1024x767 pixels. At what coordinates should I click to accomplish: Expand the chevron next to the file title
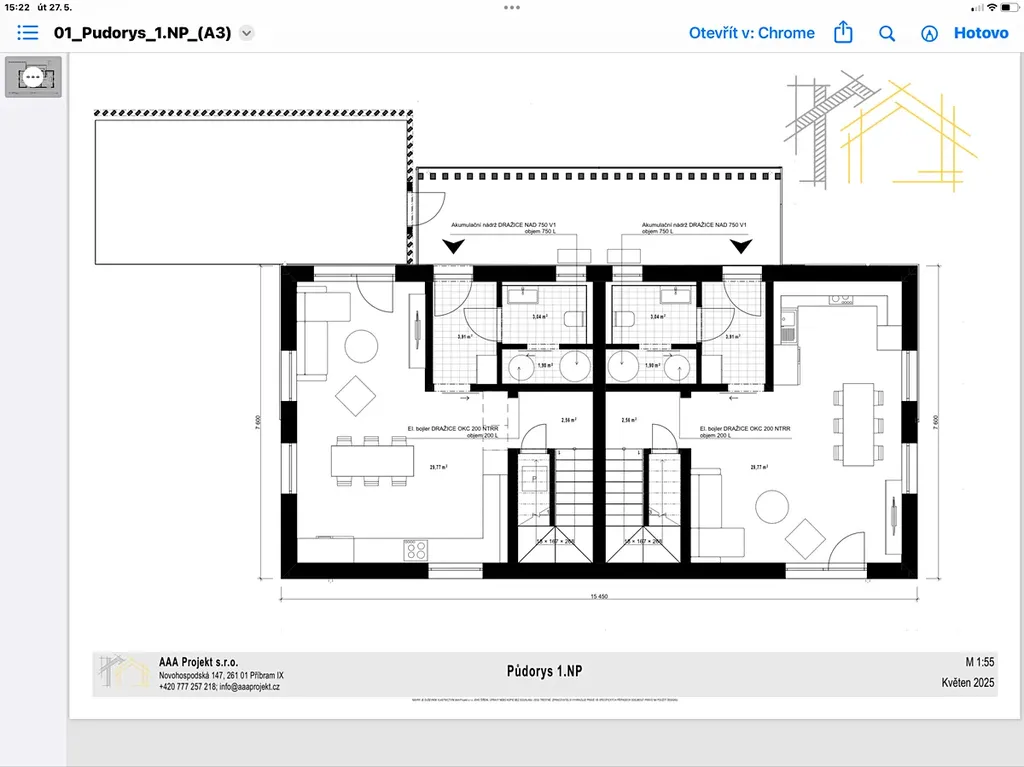[x=247, y=33]
